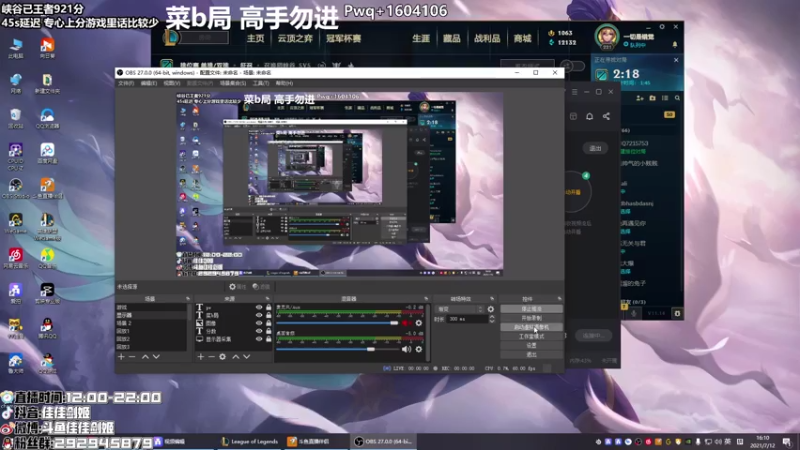Switch to 商城 tab in League client

pos(522,38)
